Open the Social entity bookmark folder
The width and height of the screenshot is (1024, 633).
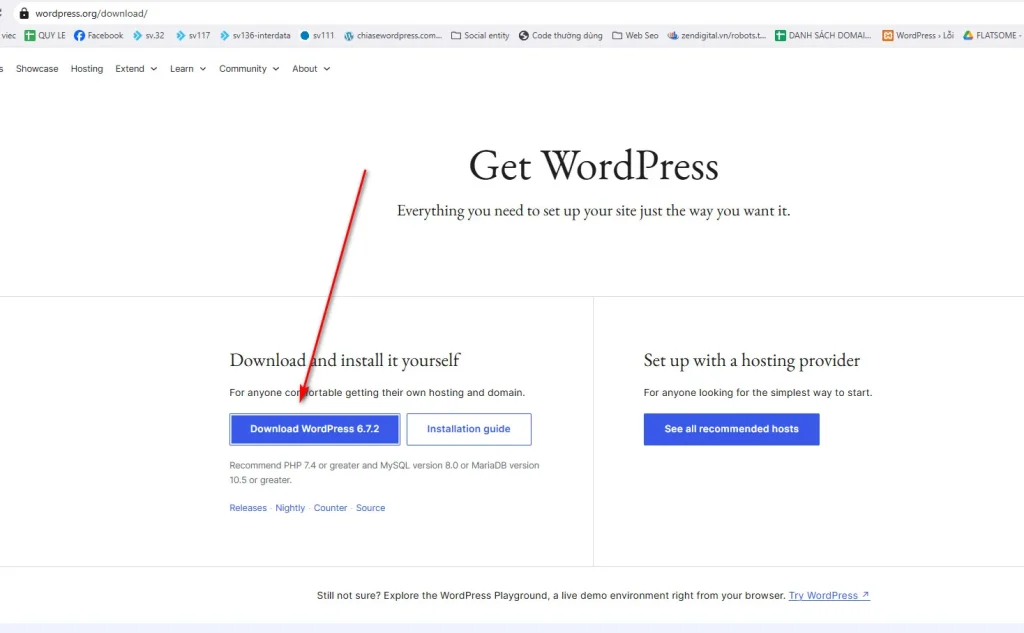[480, 35]
